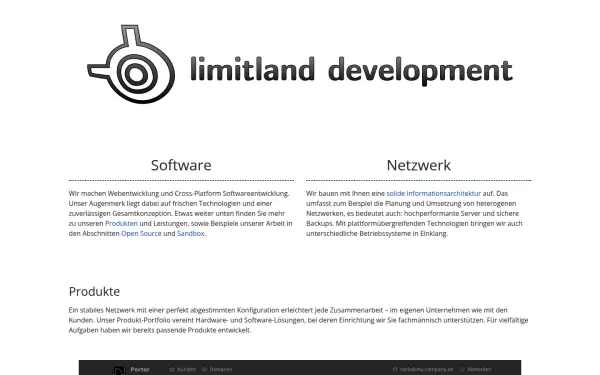Image resolution: width=600 pixels, height=375 pixels.
Task: Click the Porter screenshot thumbnail
Action: click(x=300, y=368)
